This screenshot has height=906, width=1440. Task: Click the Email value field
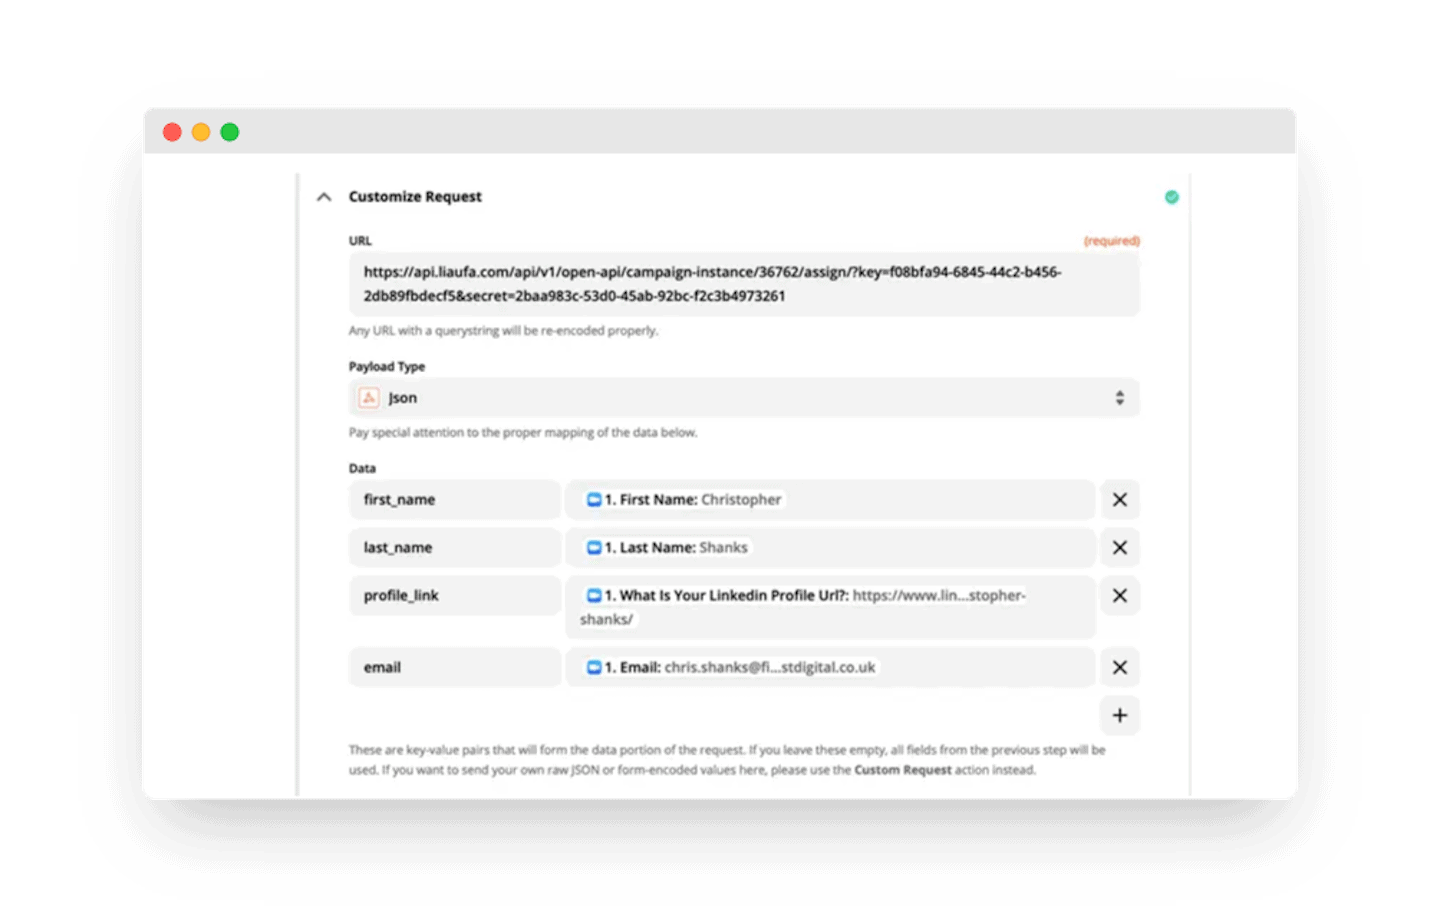(830, 668)
